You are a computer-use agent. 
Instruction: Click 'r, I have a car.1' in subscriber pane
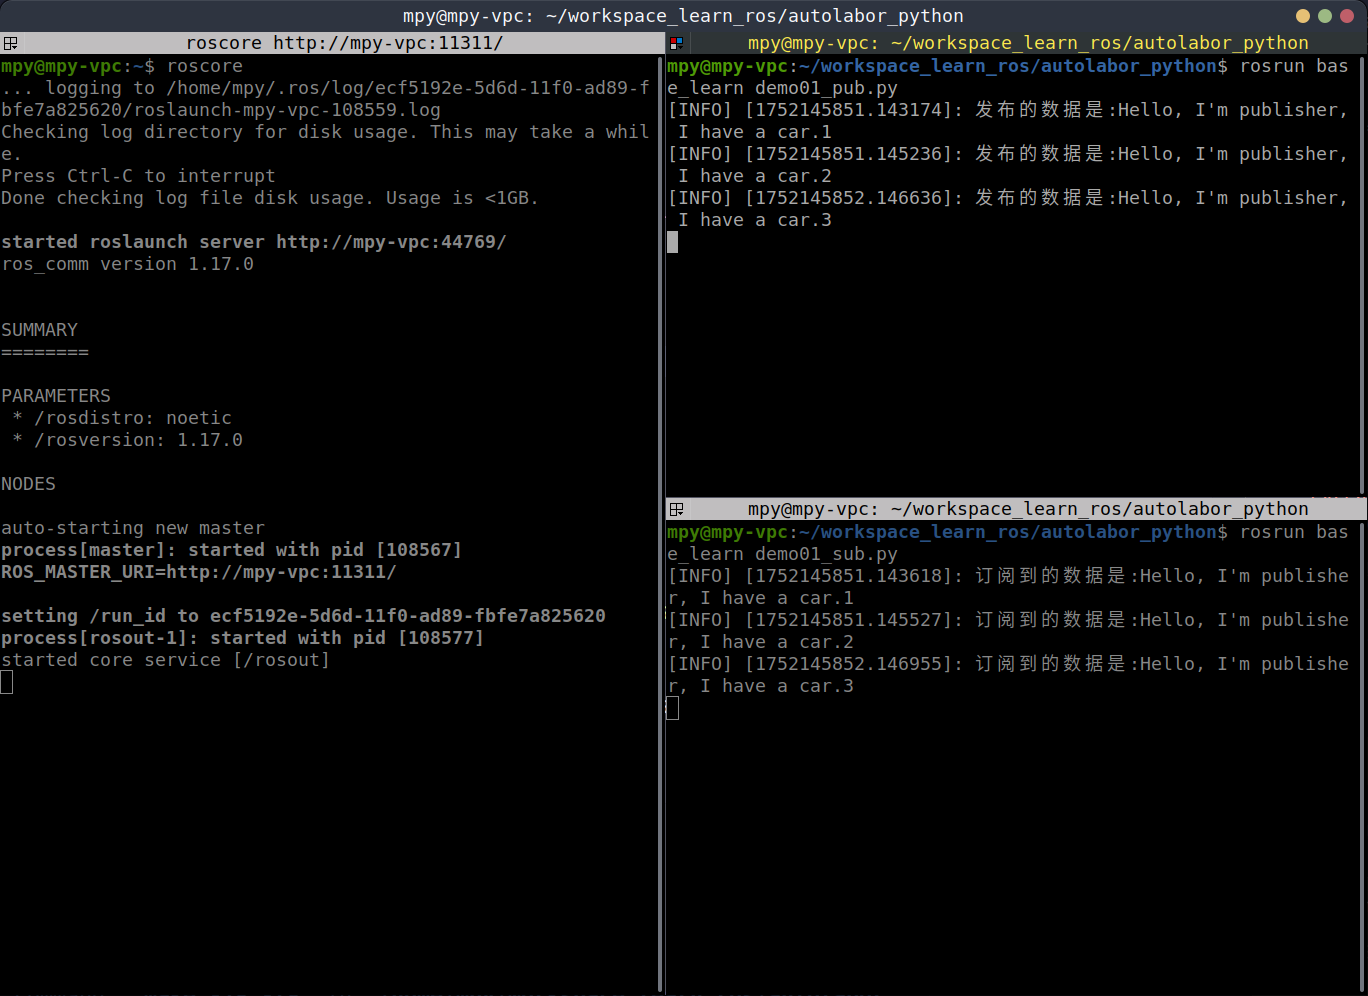coord(761,598)
